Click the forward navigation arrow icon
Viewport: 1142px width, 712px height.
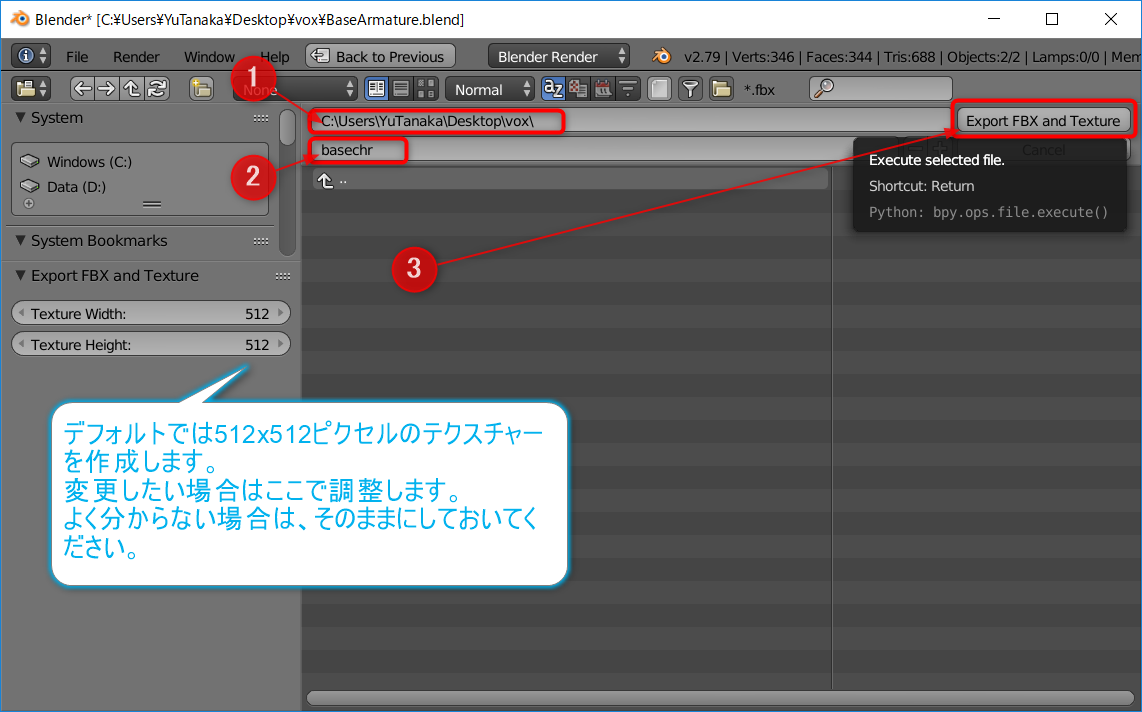click(x=107, y=89)
